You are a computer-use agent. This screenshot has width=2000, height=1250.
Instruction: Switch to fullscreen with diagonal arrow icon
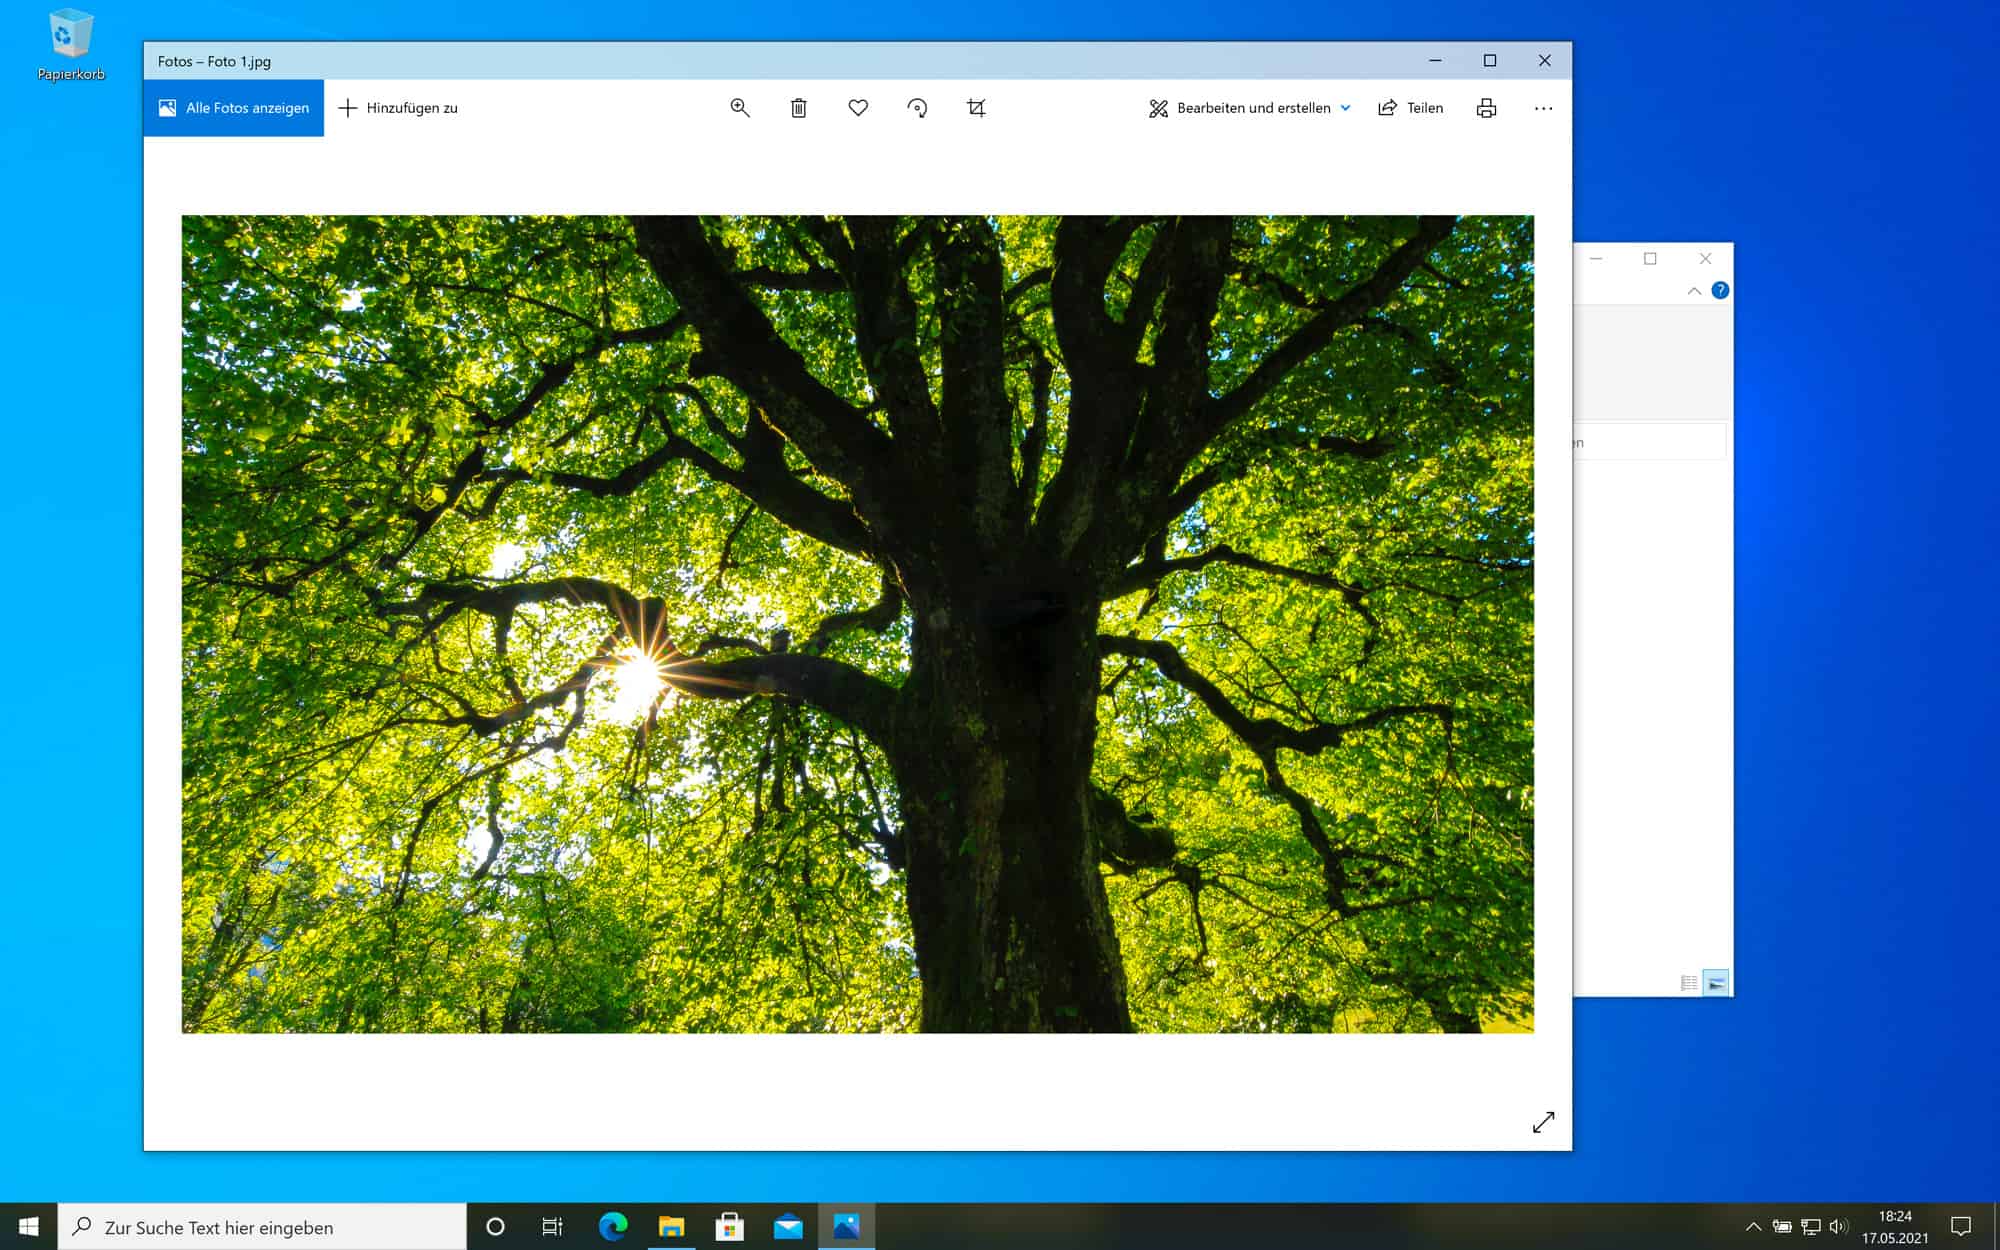(x=1543, y=1122)
